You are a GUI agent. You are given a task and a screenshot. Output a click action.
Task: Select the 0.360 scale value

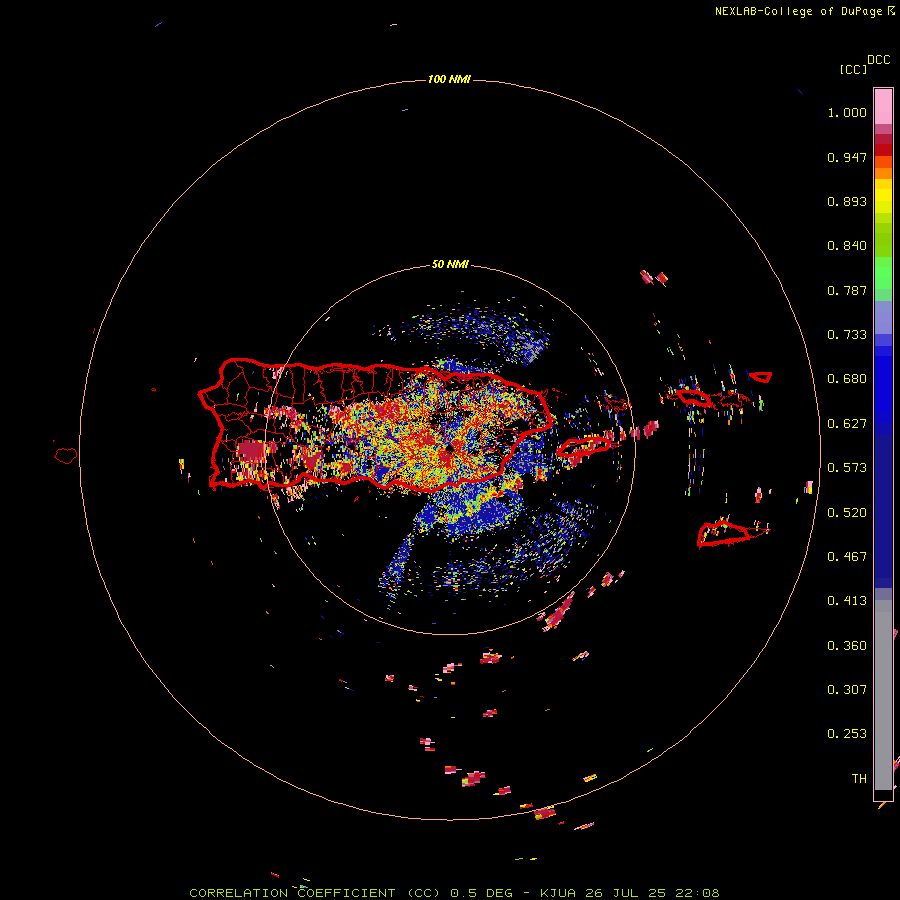(847, 646)
